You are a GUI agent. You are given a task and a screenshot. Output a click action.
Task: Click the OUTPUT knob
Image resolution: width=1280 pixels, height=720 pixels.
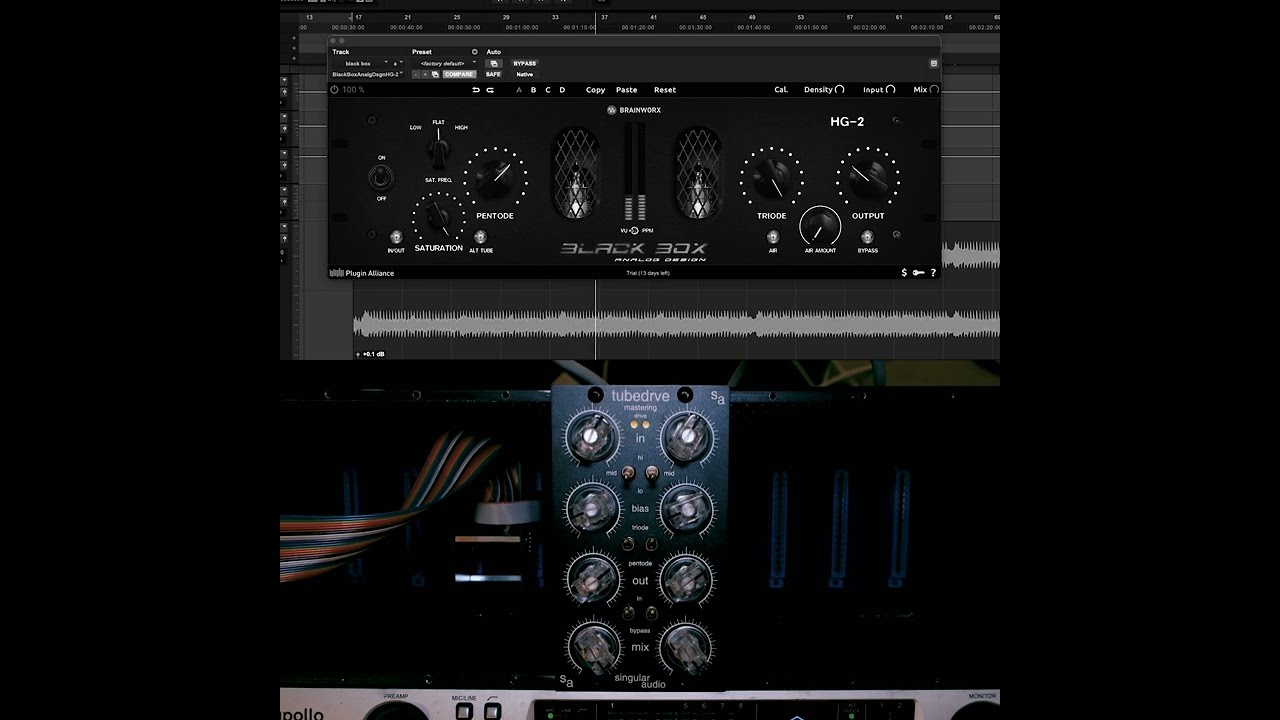click(868, 178)
